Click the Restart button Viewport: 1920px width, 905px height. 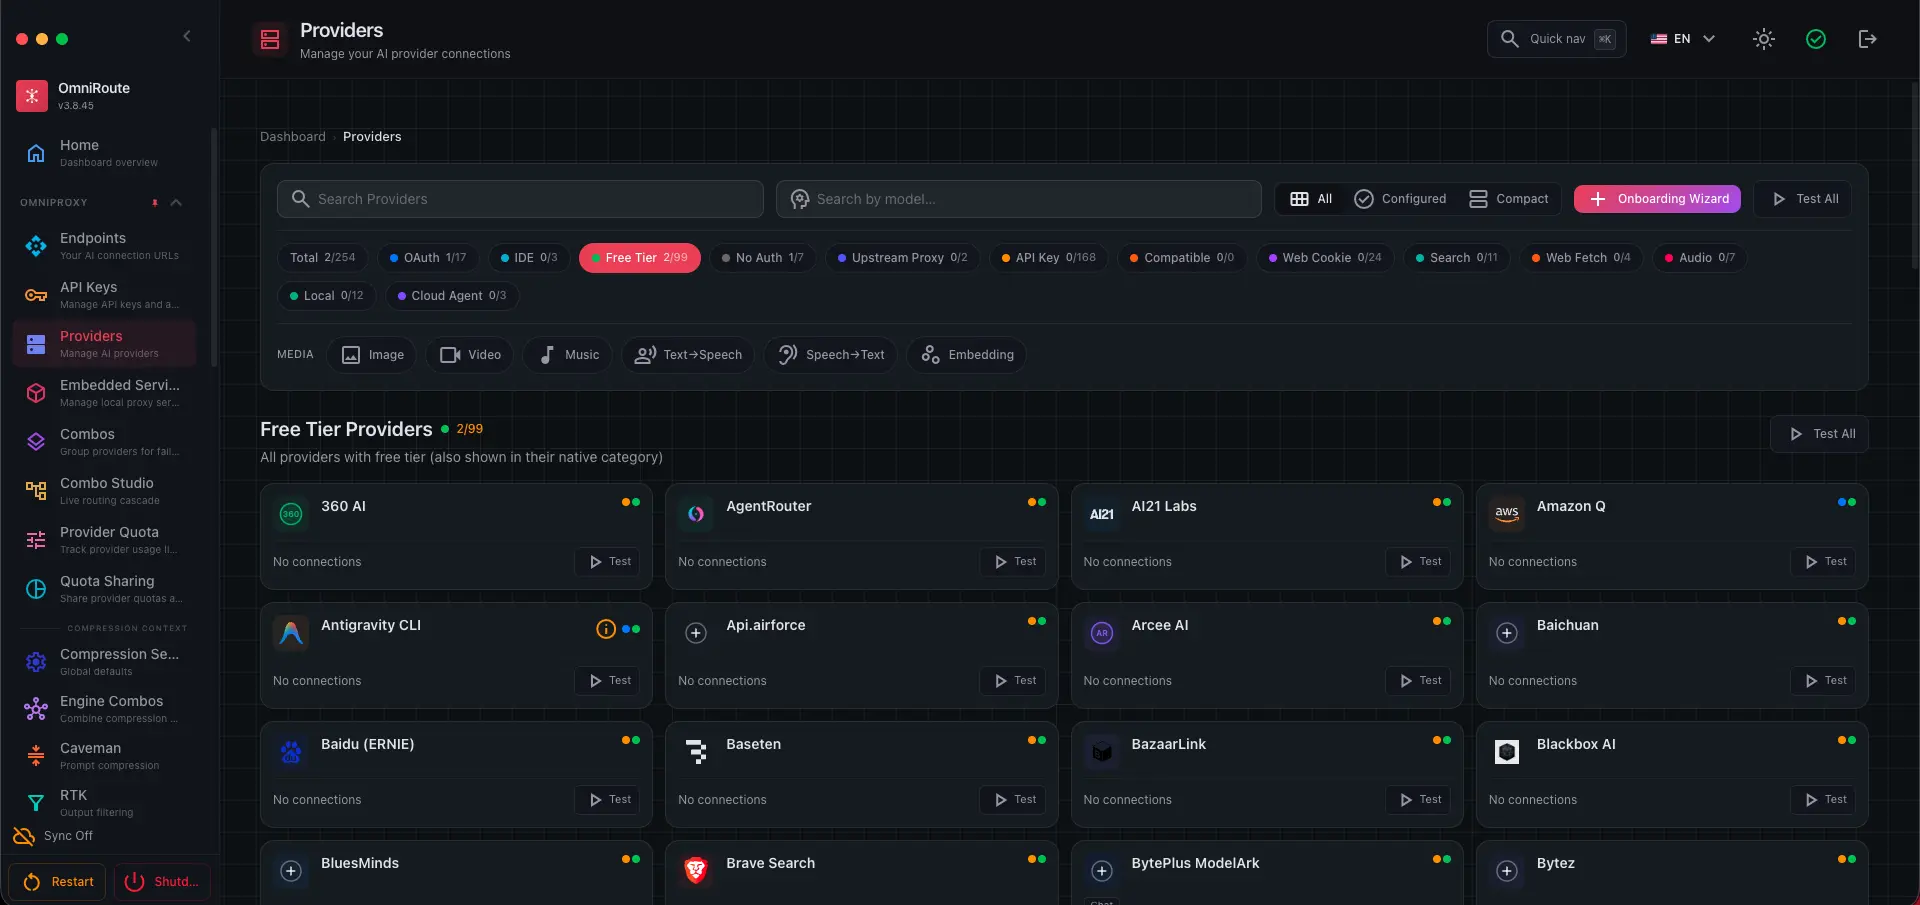58,882
